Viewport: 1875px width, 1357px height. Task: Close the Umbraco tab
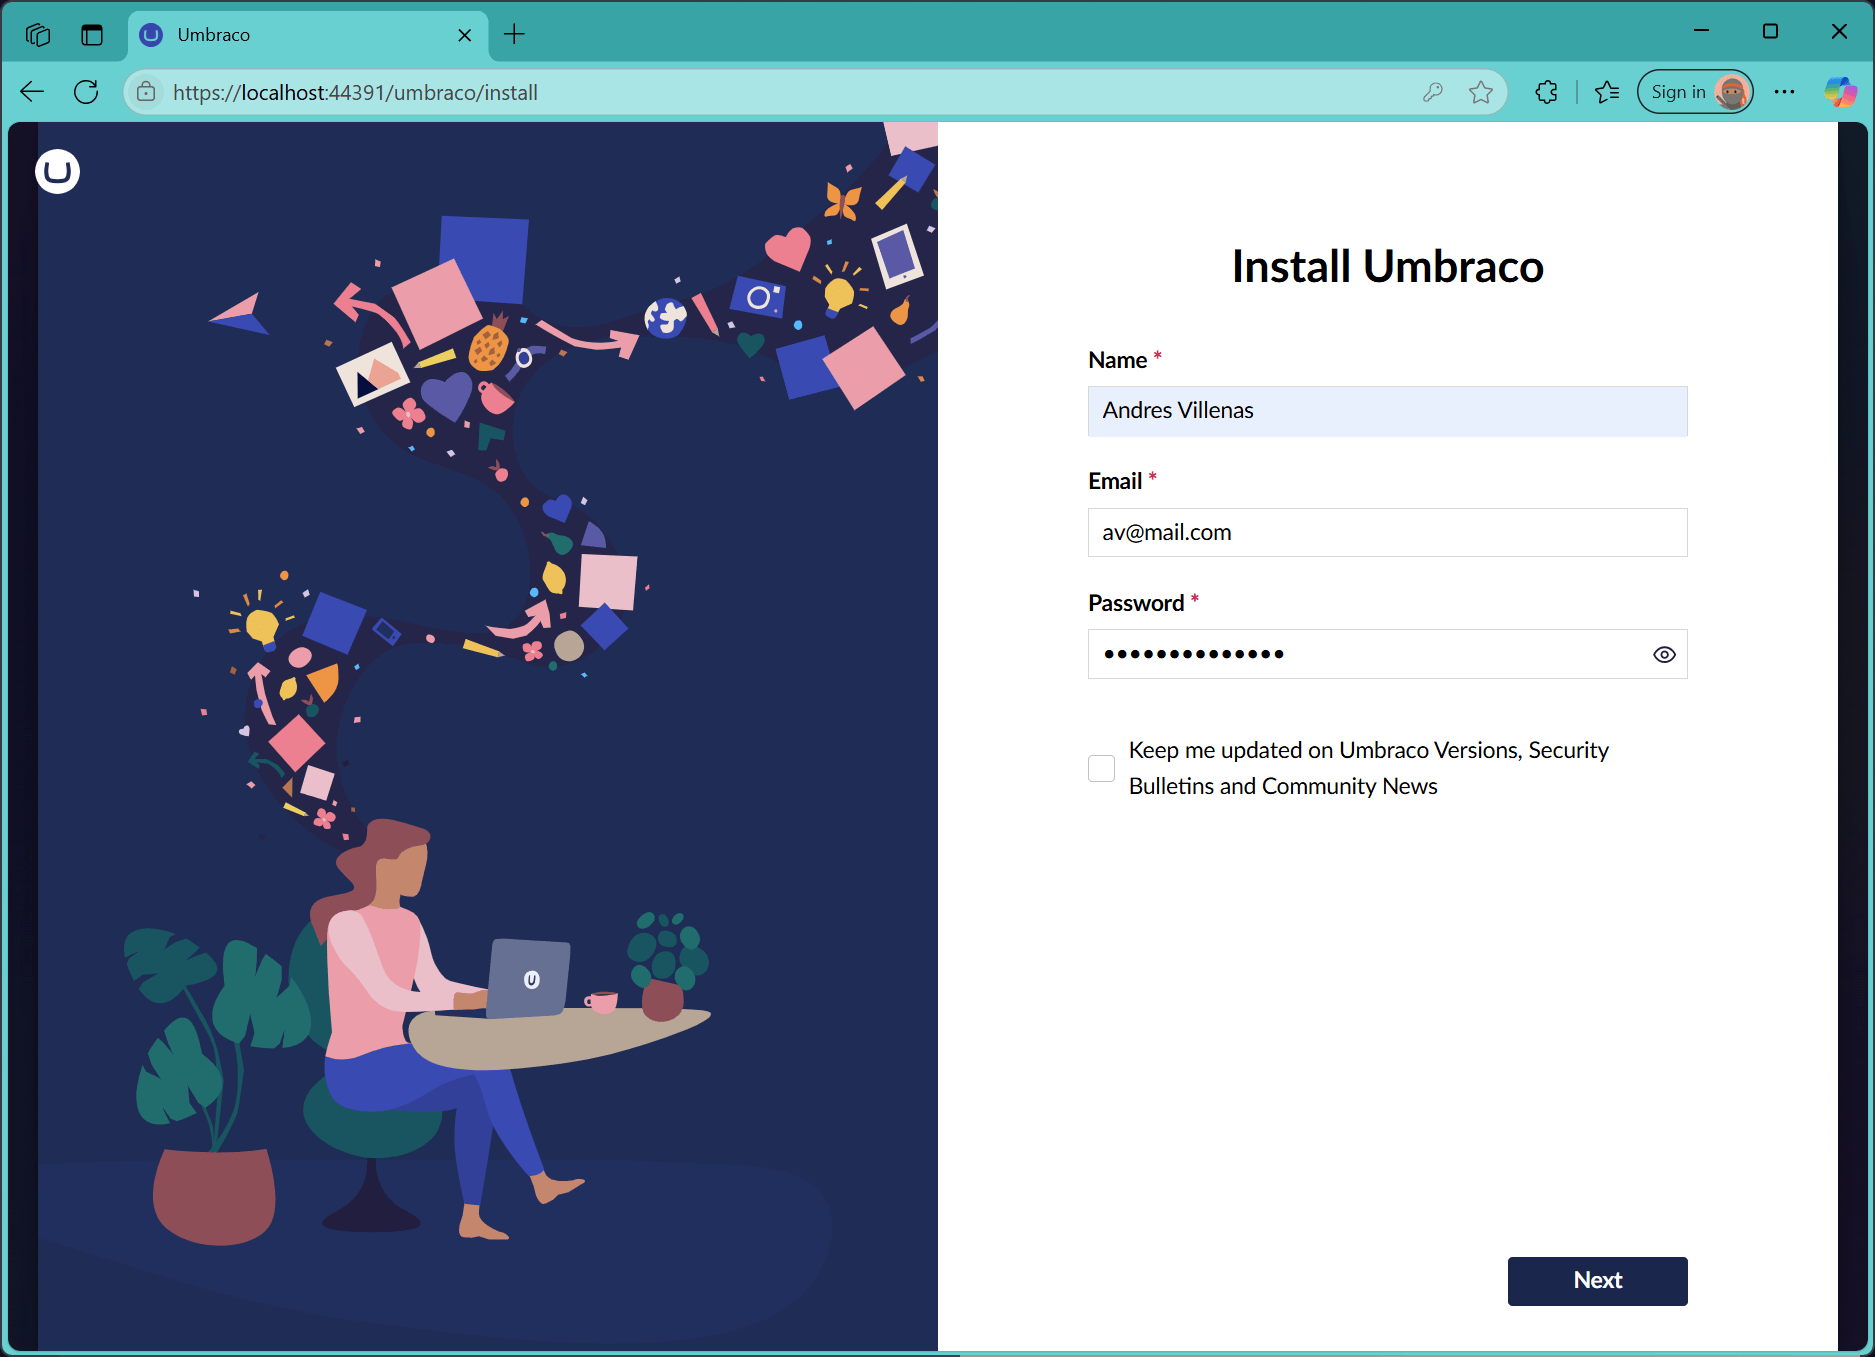[465, 35]
